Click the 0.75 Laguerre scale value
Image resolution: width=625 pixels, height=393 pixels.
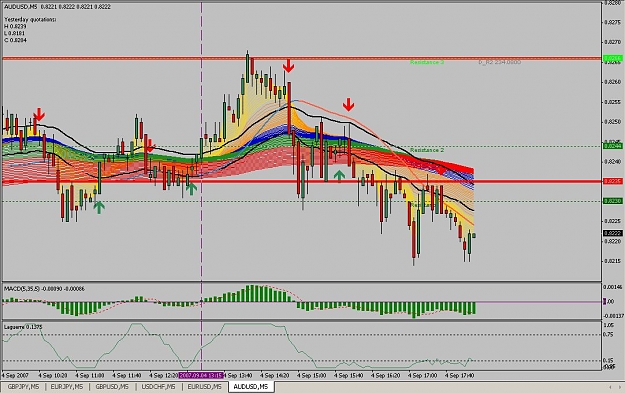tap(609, 335)
